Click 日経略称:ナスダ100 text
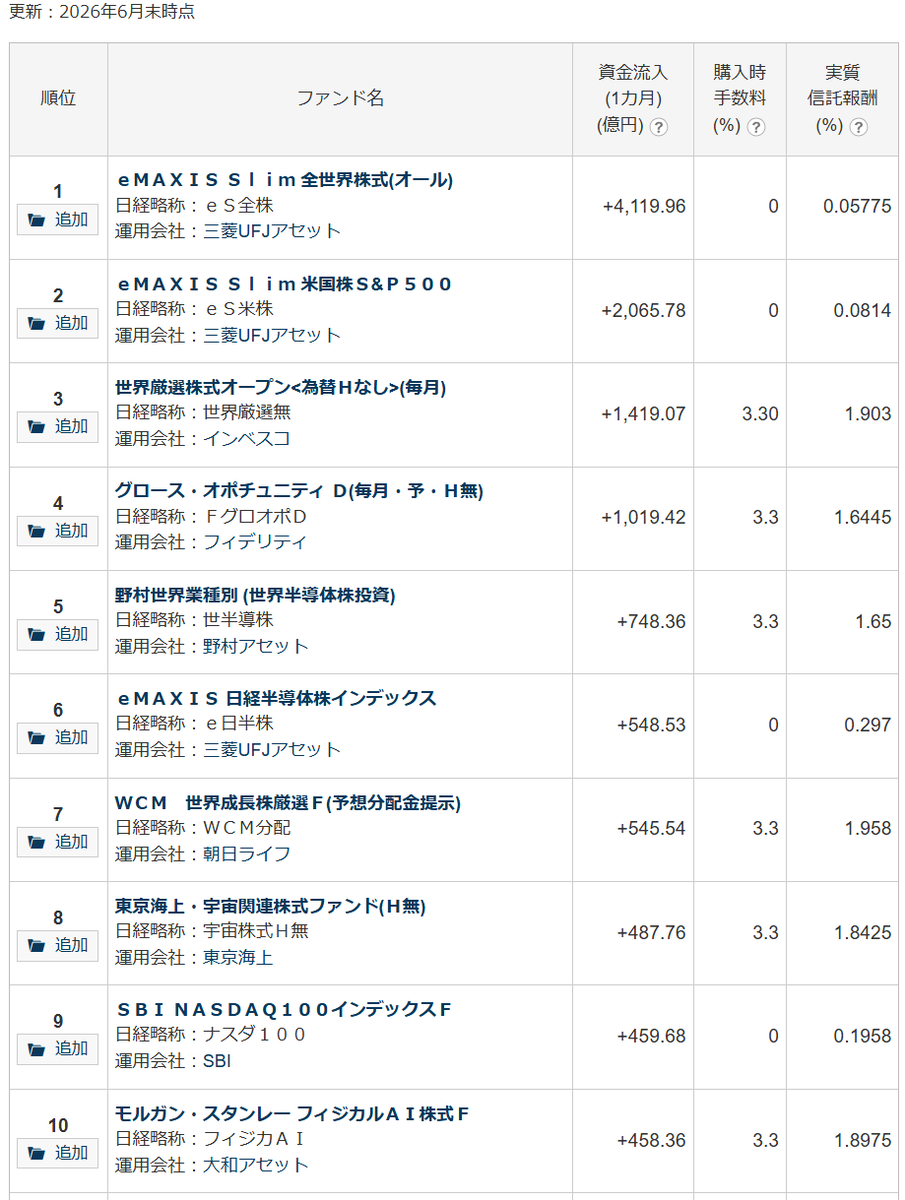The height and width of the screenshot is (1200, 905). [211, 1035]
